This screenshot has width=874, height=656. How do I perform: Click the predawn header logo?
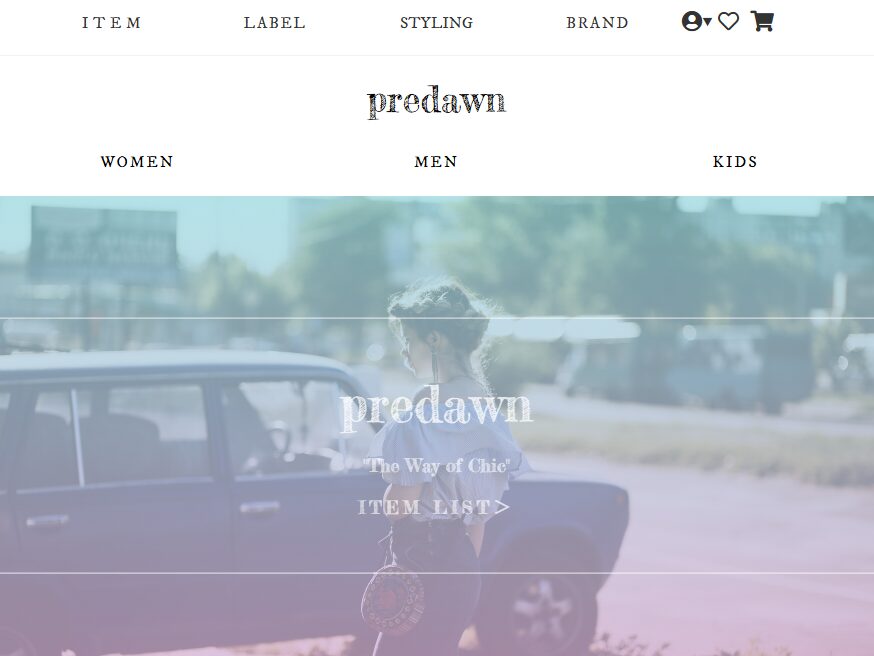436,103
